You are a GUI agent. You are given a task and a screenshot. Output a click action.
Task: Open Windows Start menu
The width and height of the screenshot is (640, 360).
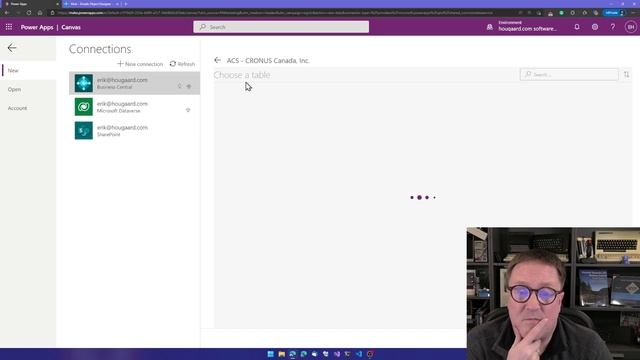(270, 354)
